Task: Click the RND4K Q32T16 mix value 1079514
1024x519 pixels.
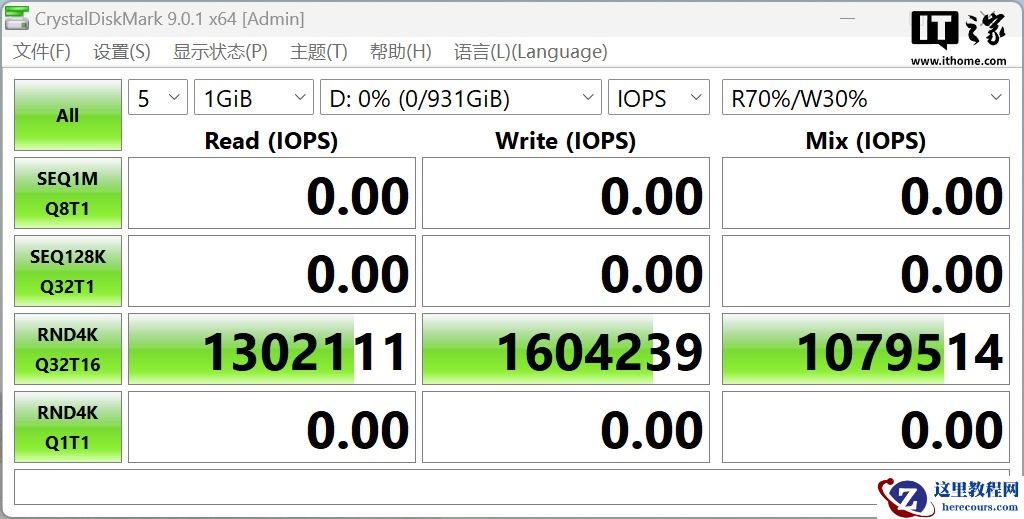Action: click(865, 349)
